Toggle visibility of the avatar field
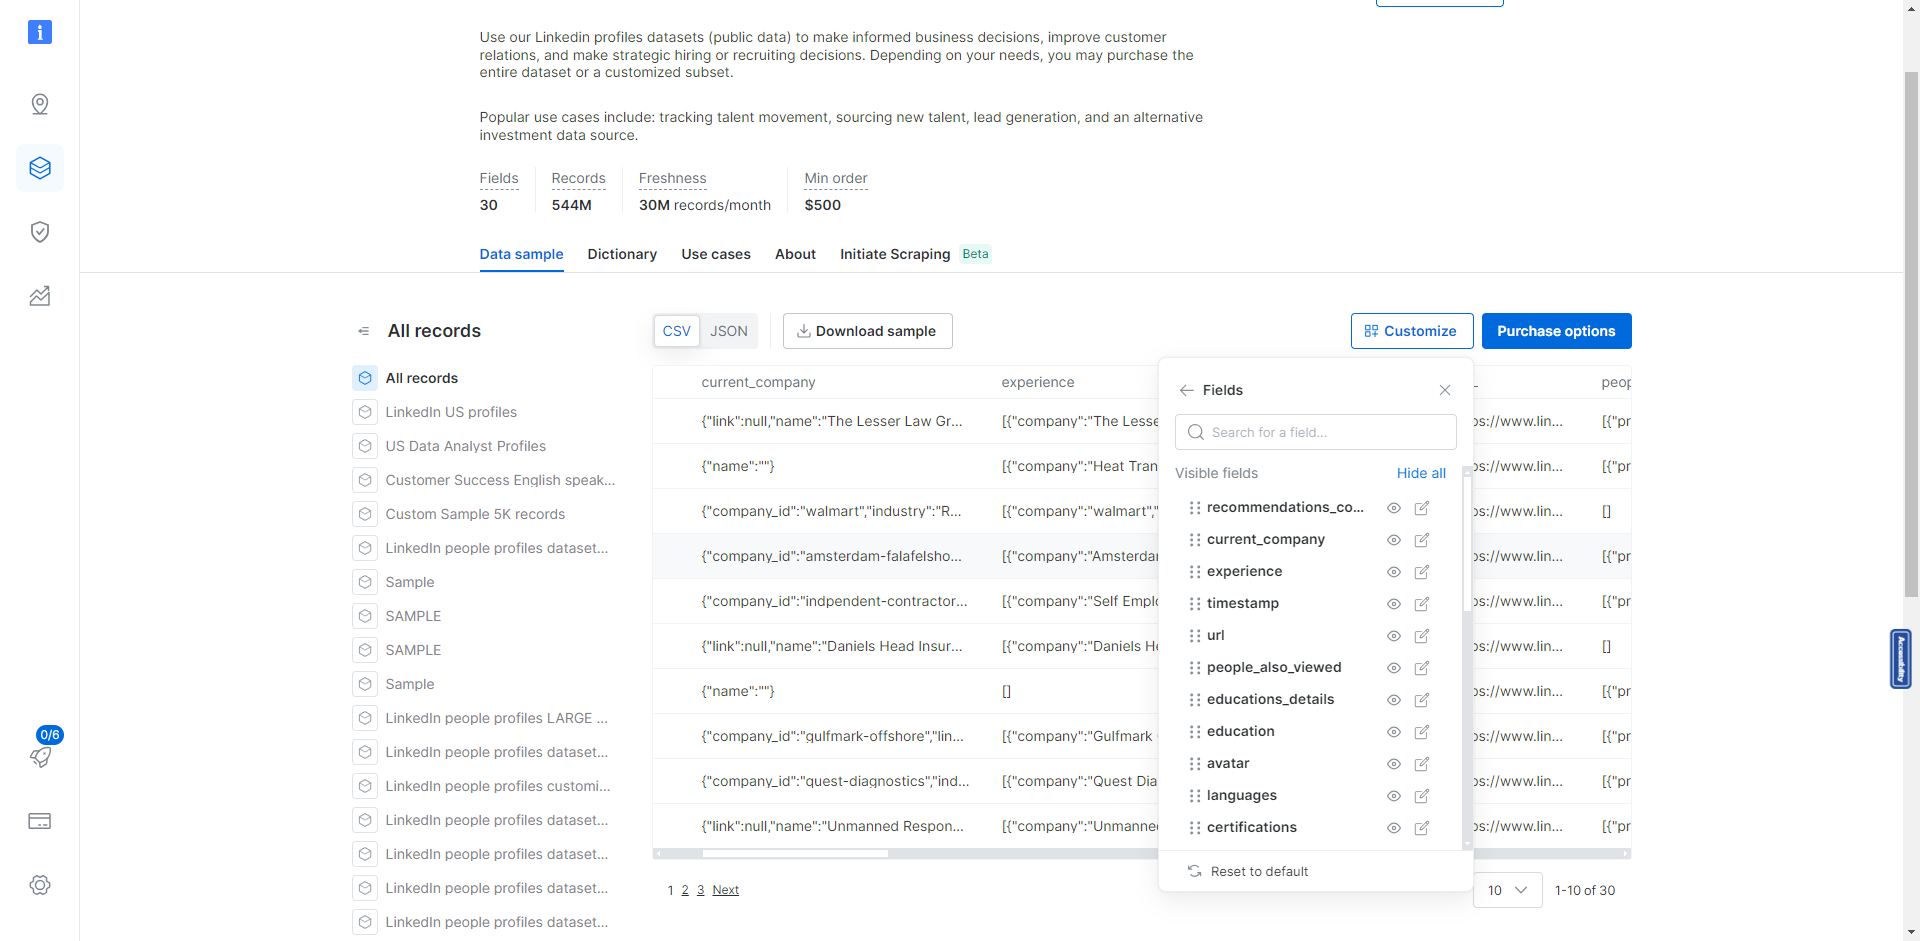The height and width of the screenshot is (941, 1920). point(1394,764)
